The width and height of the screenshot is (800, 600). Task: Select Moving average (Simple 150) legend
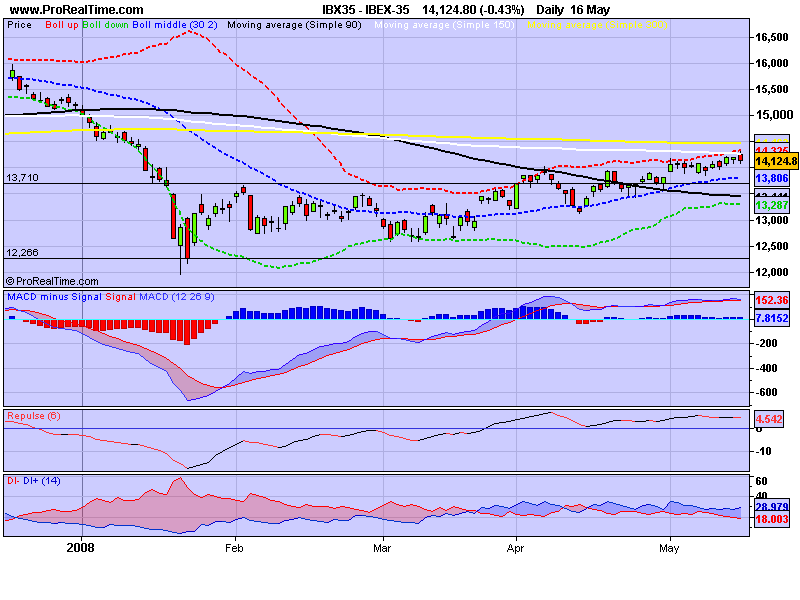tap(444, 25)
